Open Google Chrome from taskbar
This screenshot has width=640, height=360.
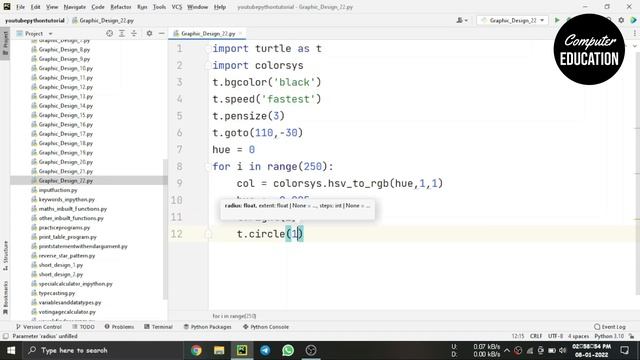tap(196, 350)
